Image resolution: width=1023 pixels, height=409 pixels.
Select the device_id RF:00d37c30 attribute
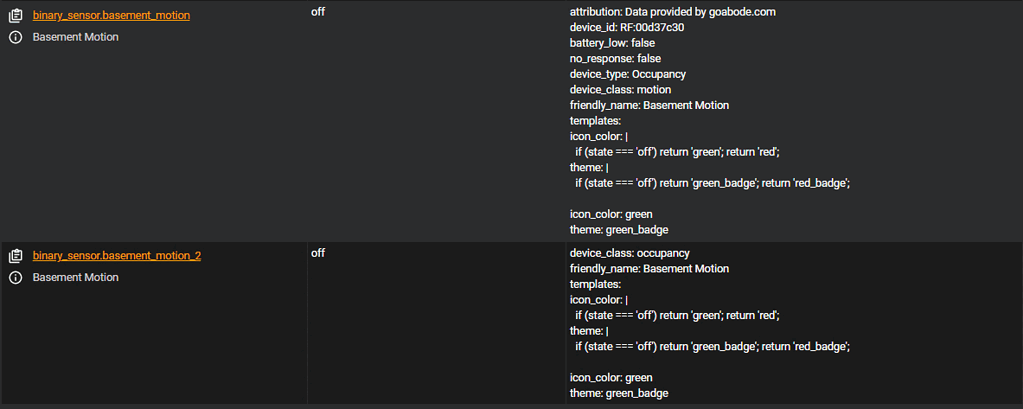click(x=627, y=28)
